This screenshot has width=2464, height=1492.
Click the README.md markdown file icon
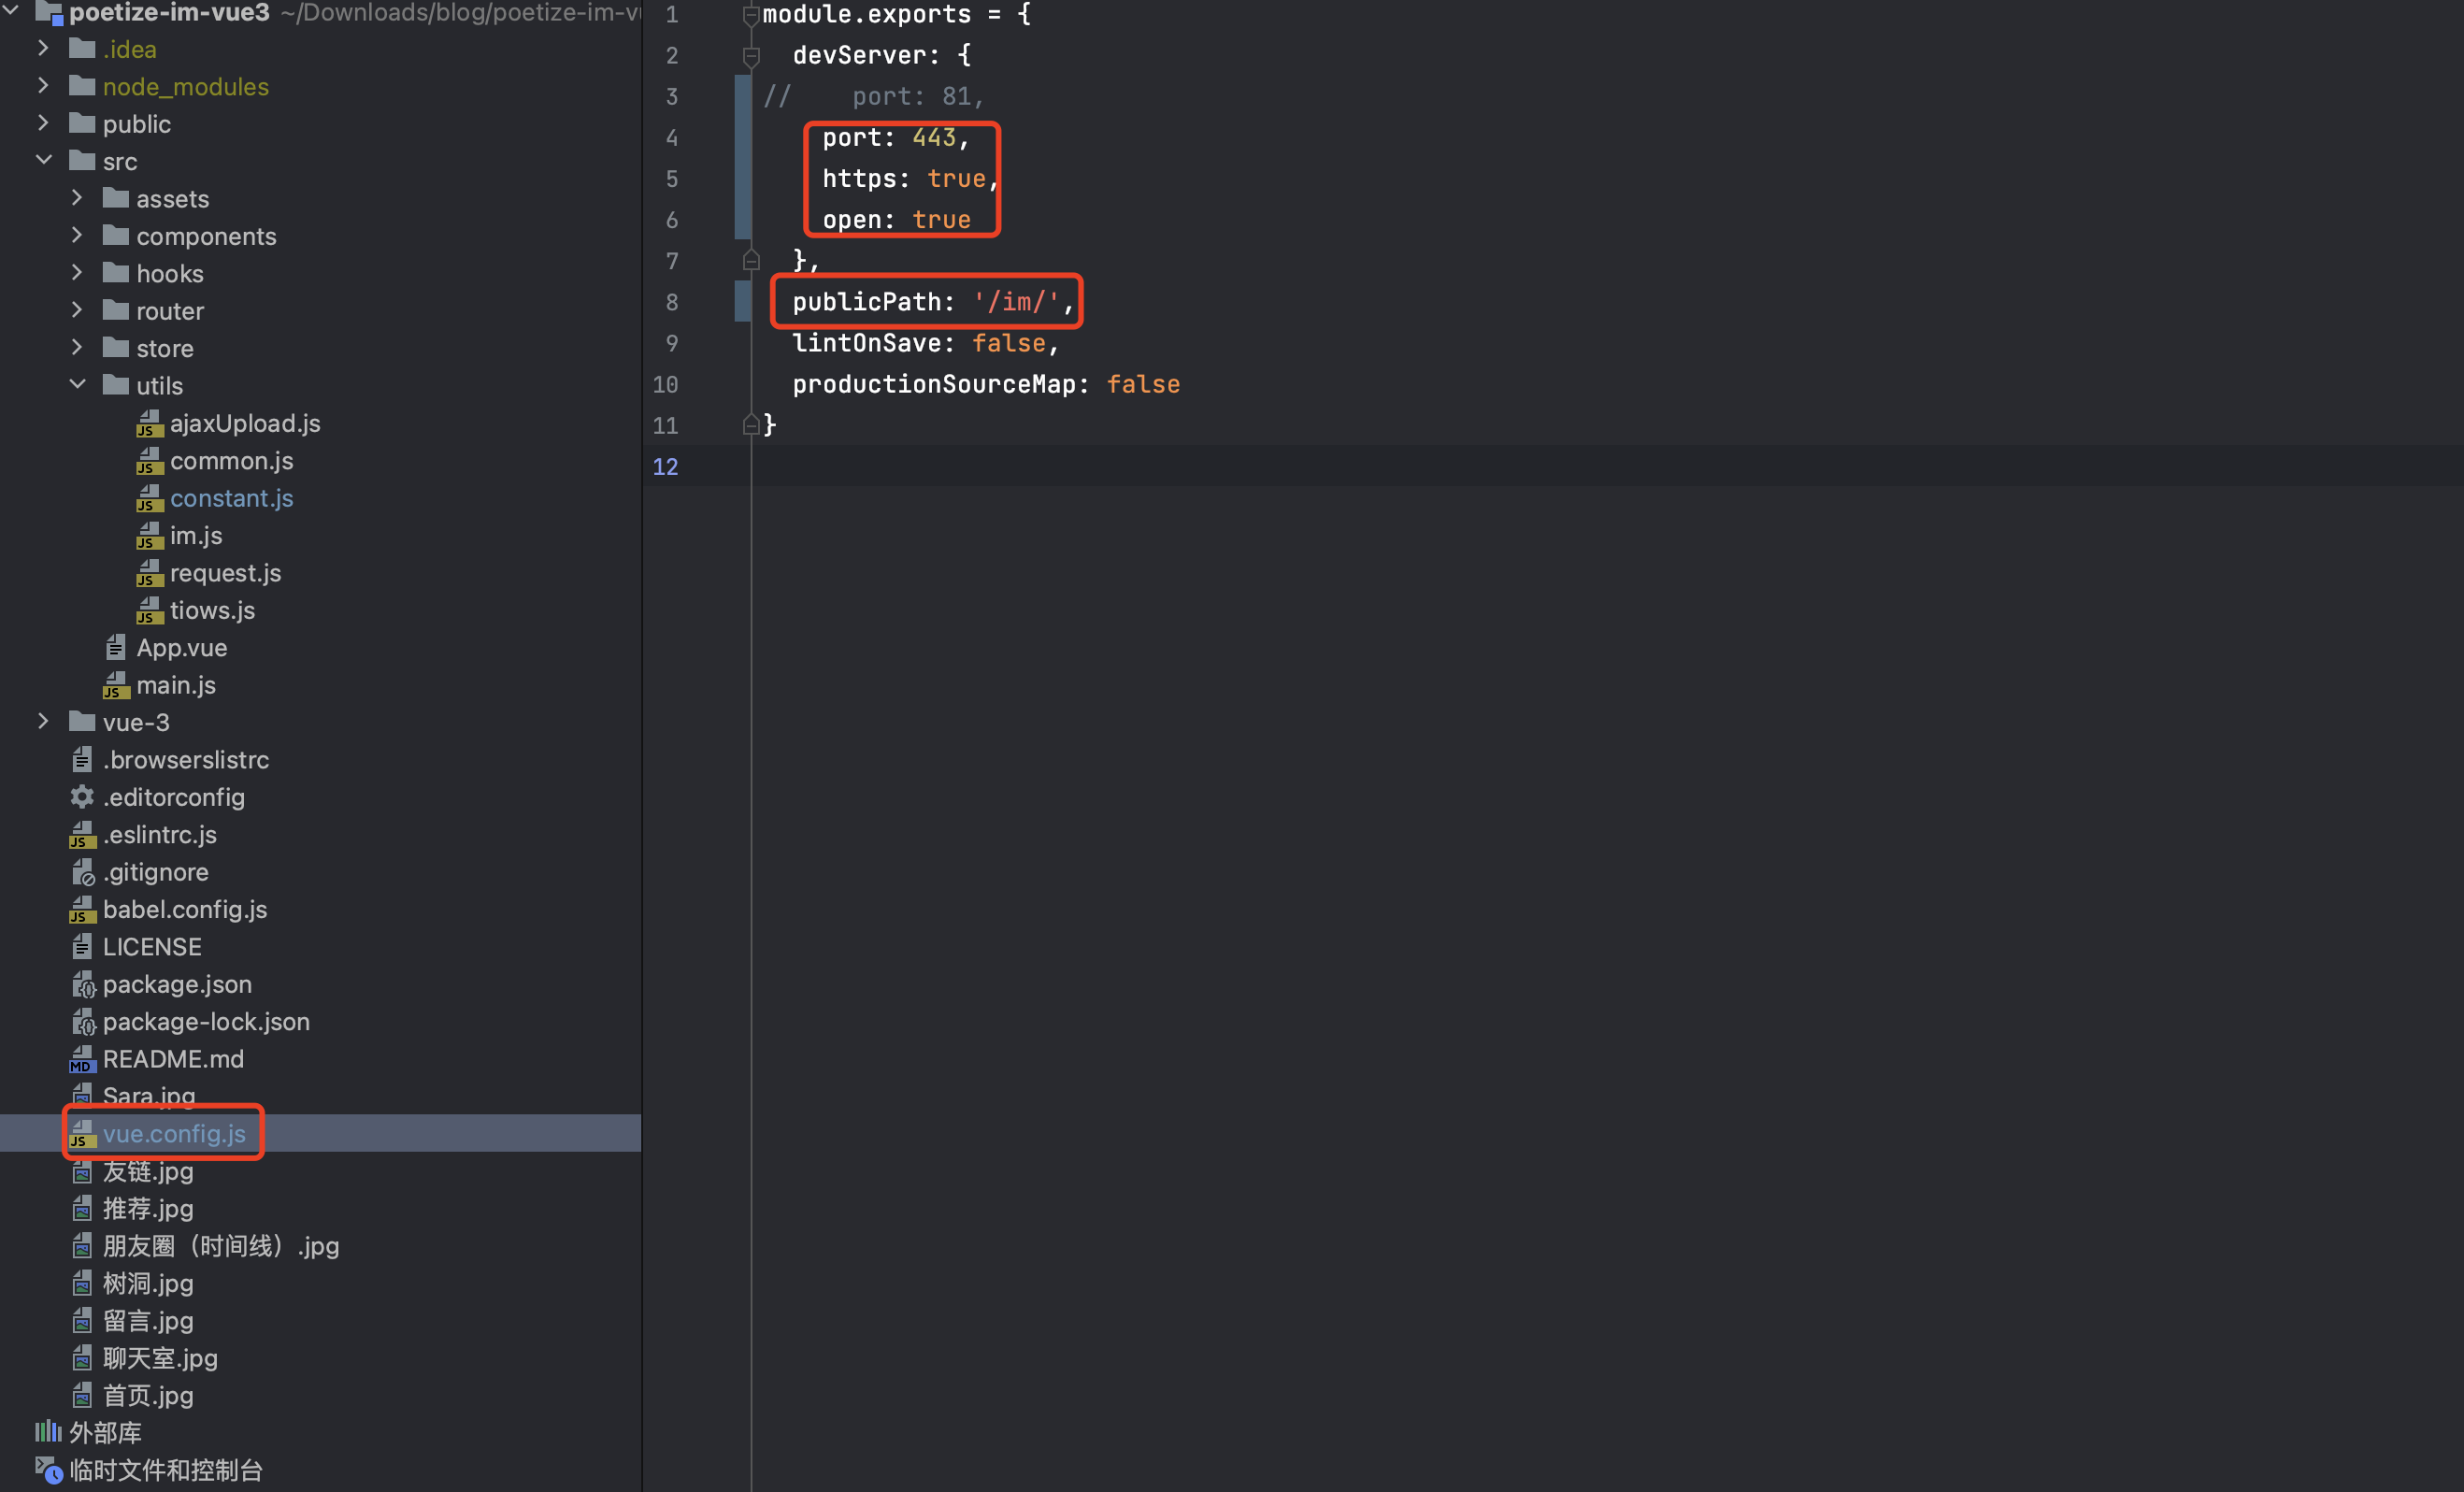click(82, 1059)
